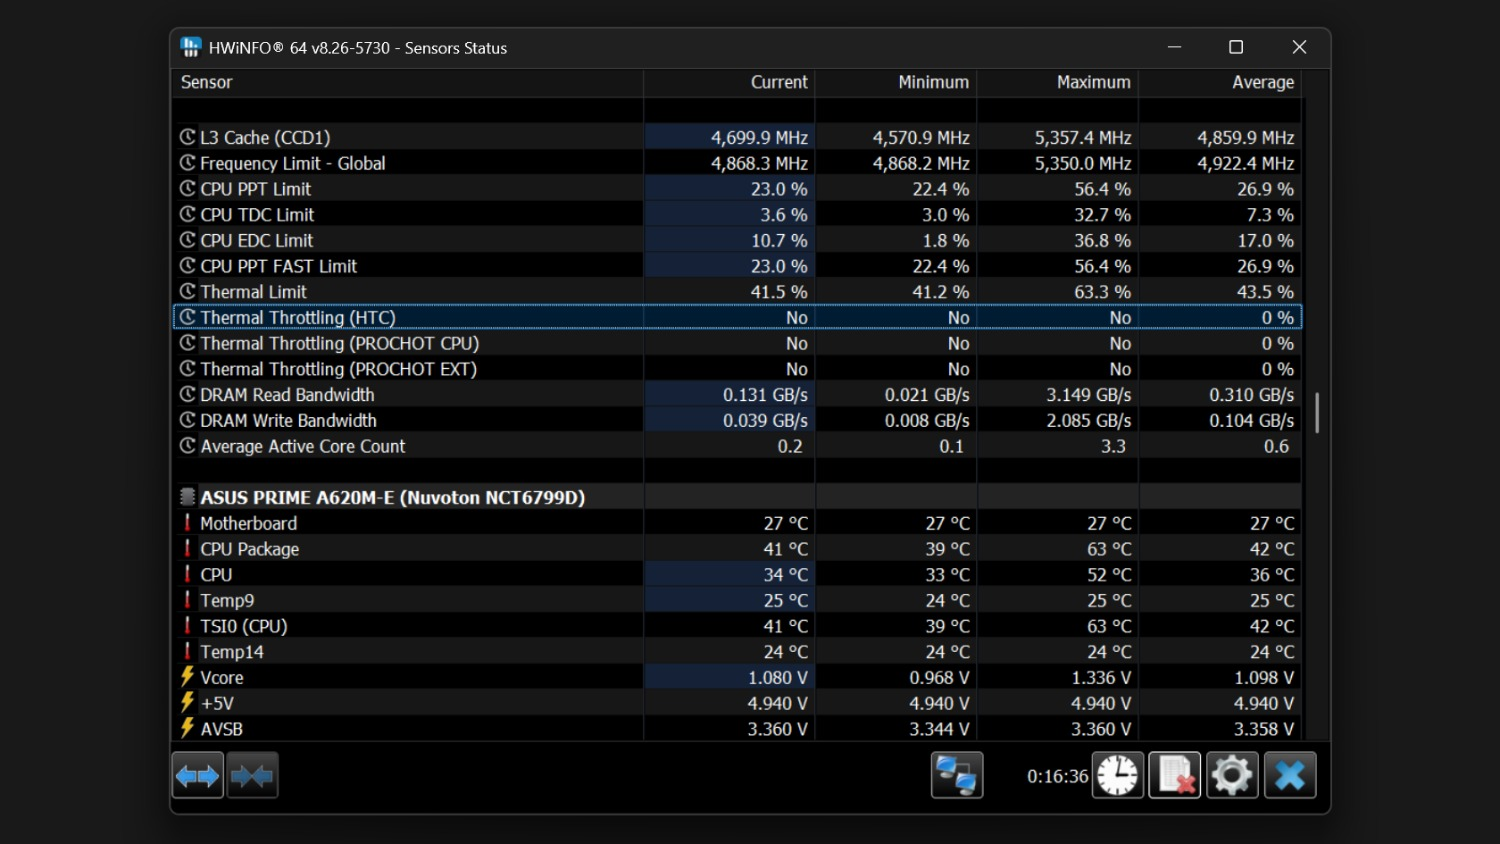
Task: Close the sensors window via blue X icon
Action: click(x=1290, y=776)
